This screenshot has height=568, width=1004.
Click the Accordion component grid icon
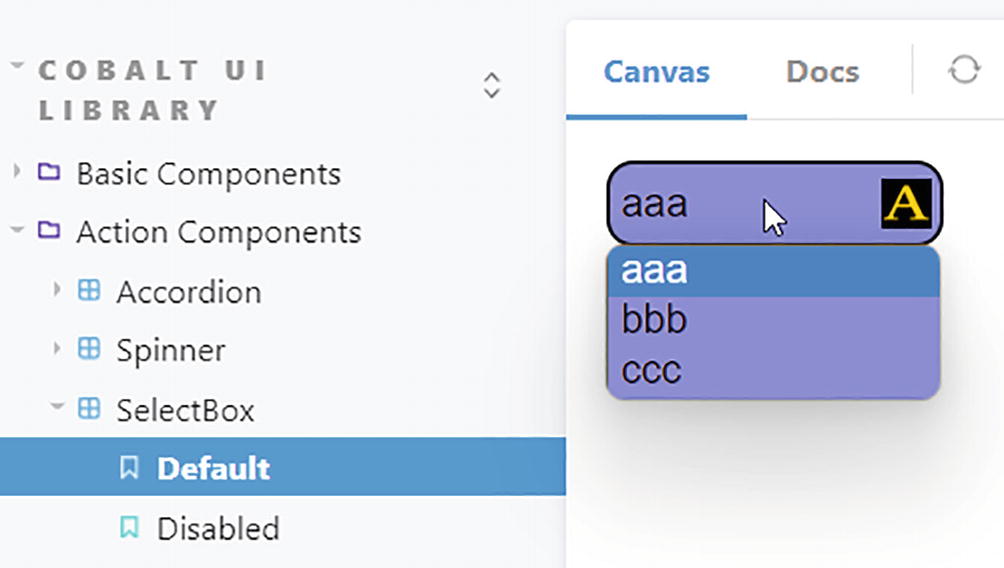[89, 290]
